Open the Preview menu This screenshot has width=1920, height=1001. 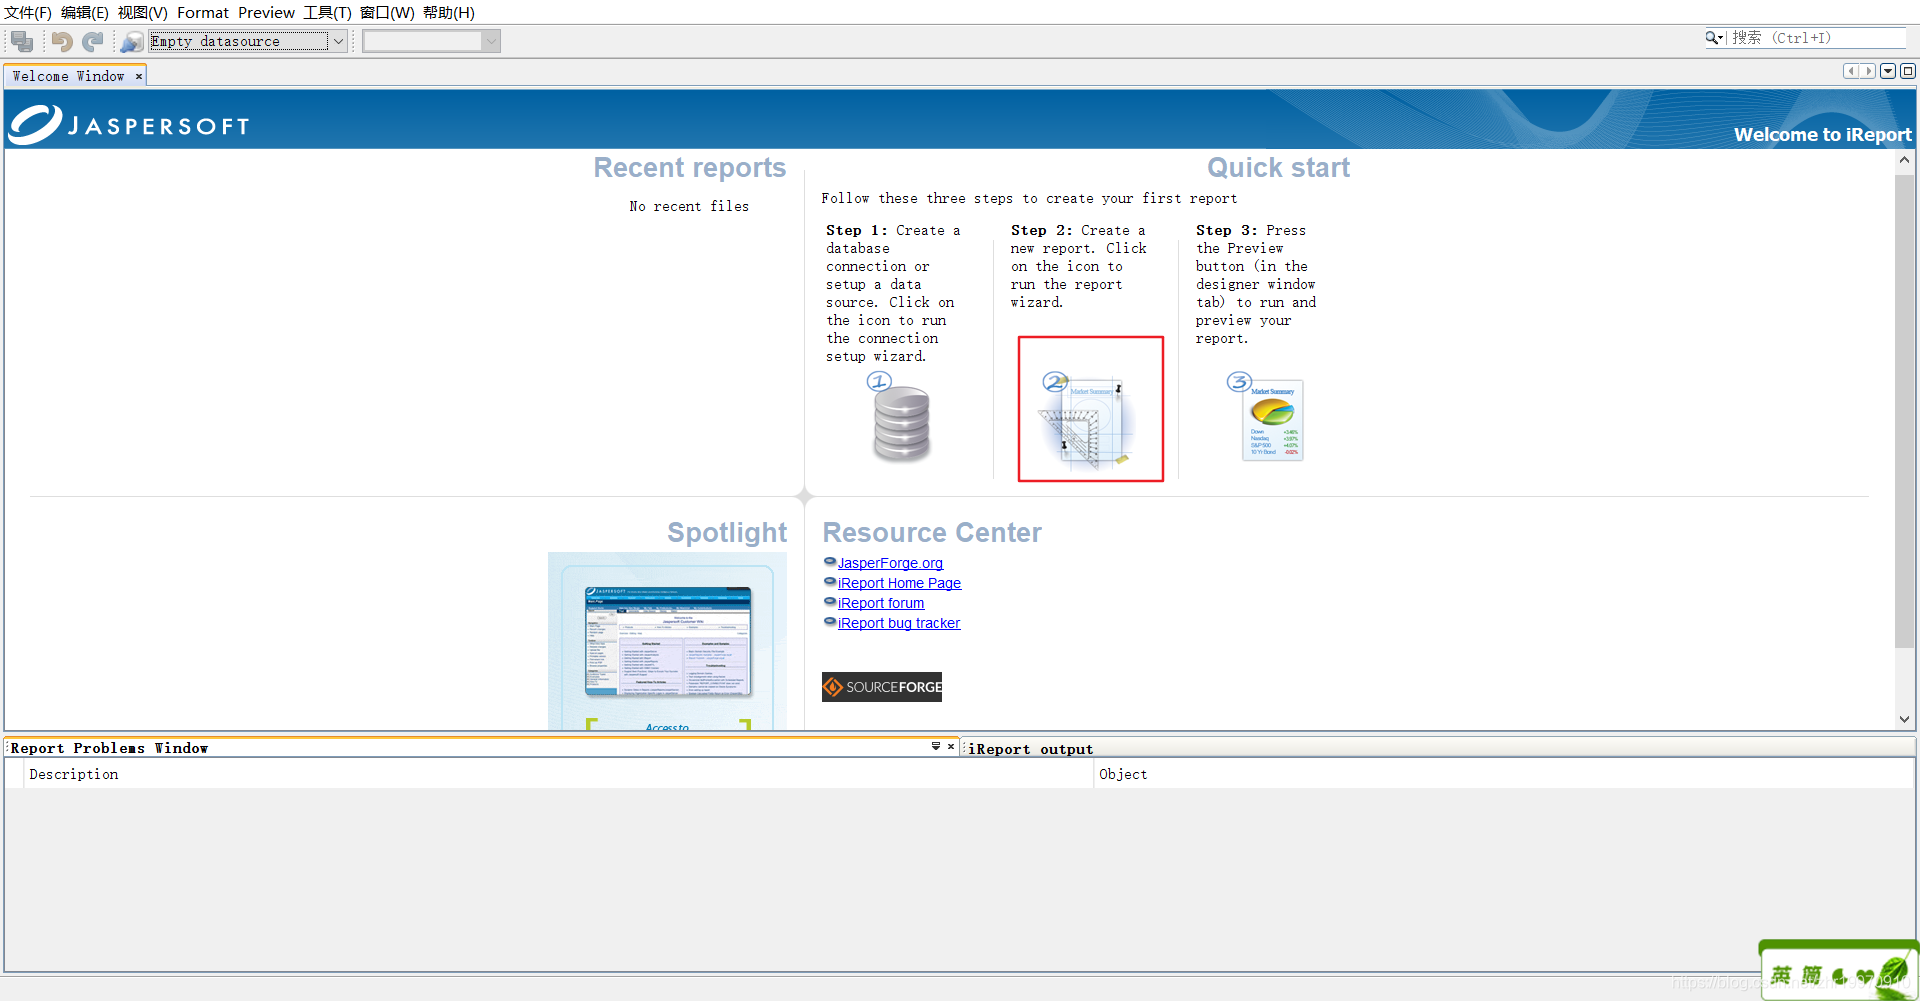click(x=266, y=13)
